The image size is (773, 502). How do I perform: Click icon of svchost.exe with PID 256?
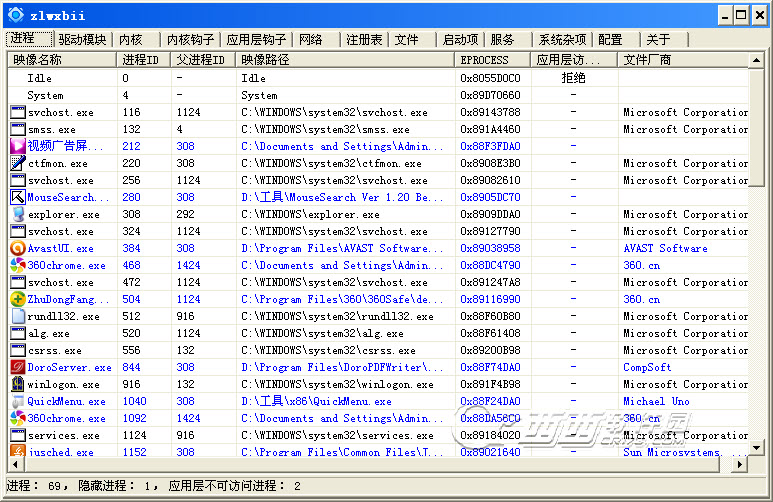point(18,180)
